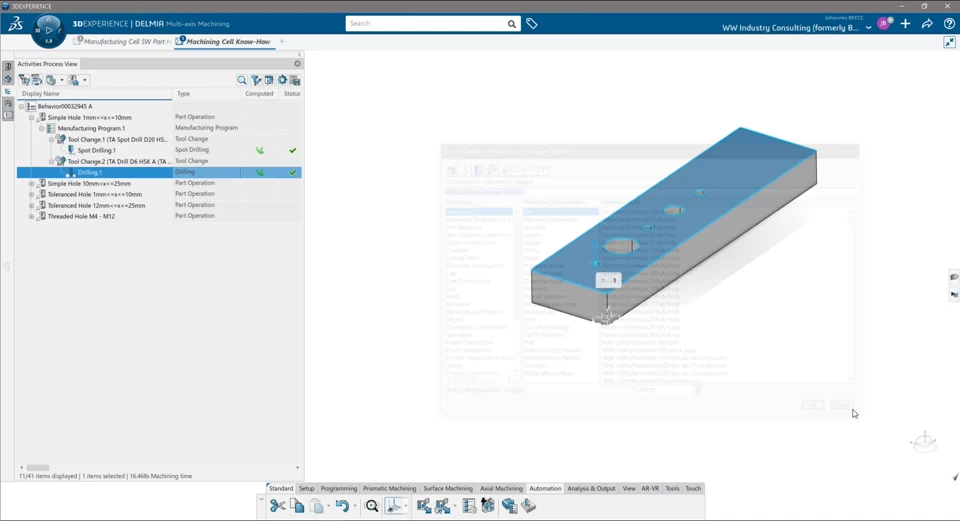Expand the Threaded Hole M4 - M12 node

(x=32, y=216)
